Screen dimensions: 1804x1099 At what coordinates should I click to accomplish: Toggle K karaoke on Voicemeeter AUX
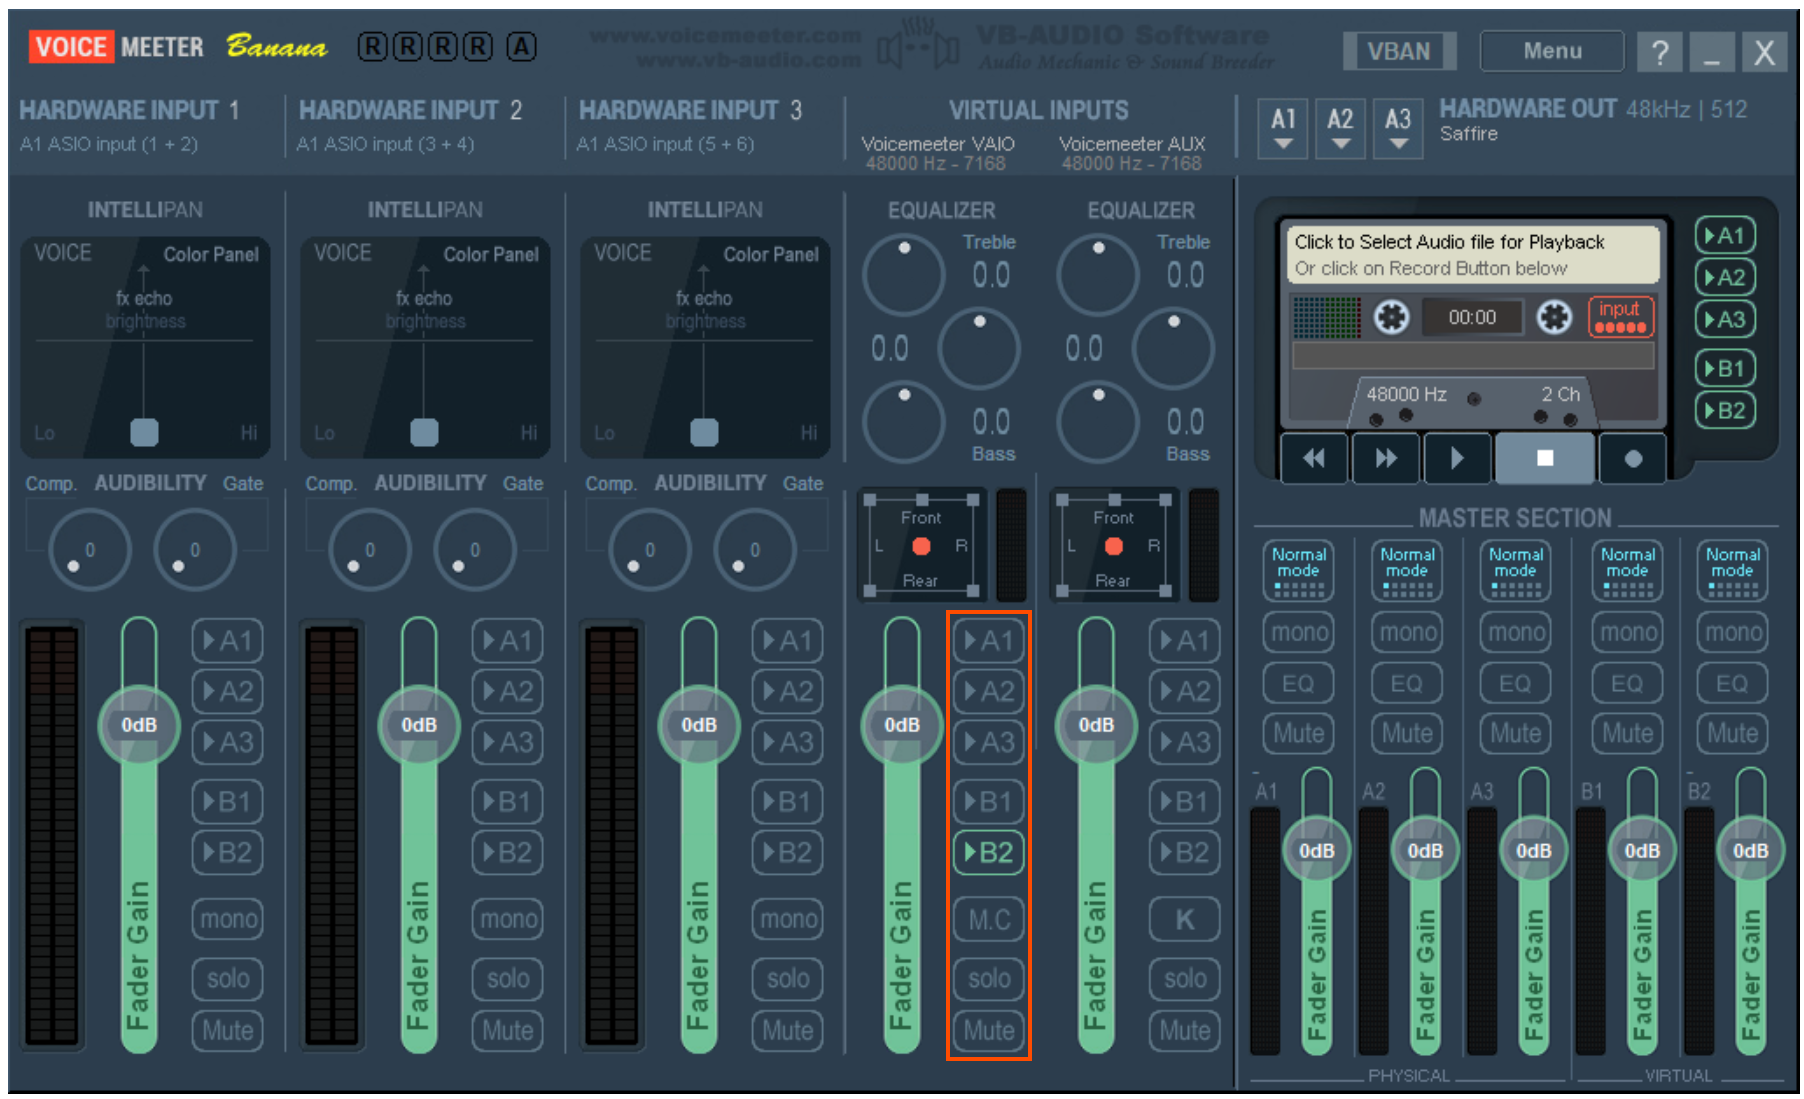click(x=1185, y=920)
